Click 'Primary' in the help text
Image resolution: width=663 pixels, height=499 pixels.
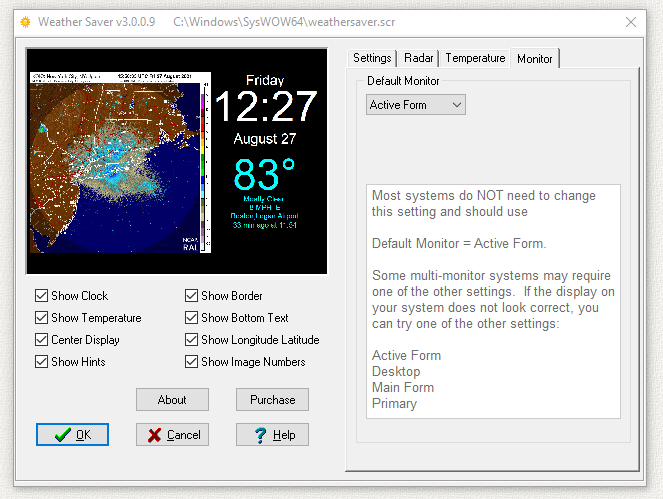(x=395, y=403)
